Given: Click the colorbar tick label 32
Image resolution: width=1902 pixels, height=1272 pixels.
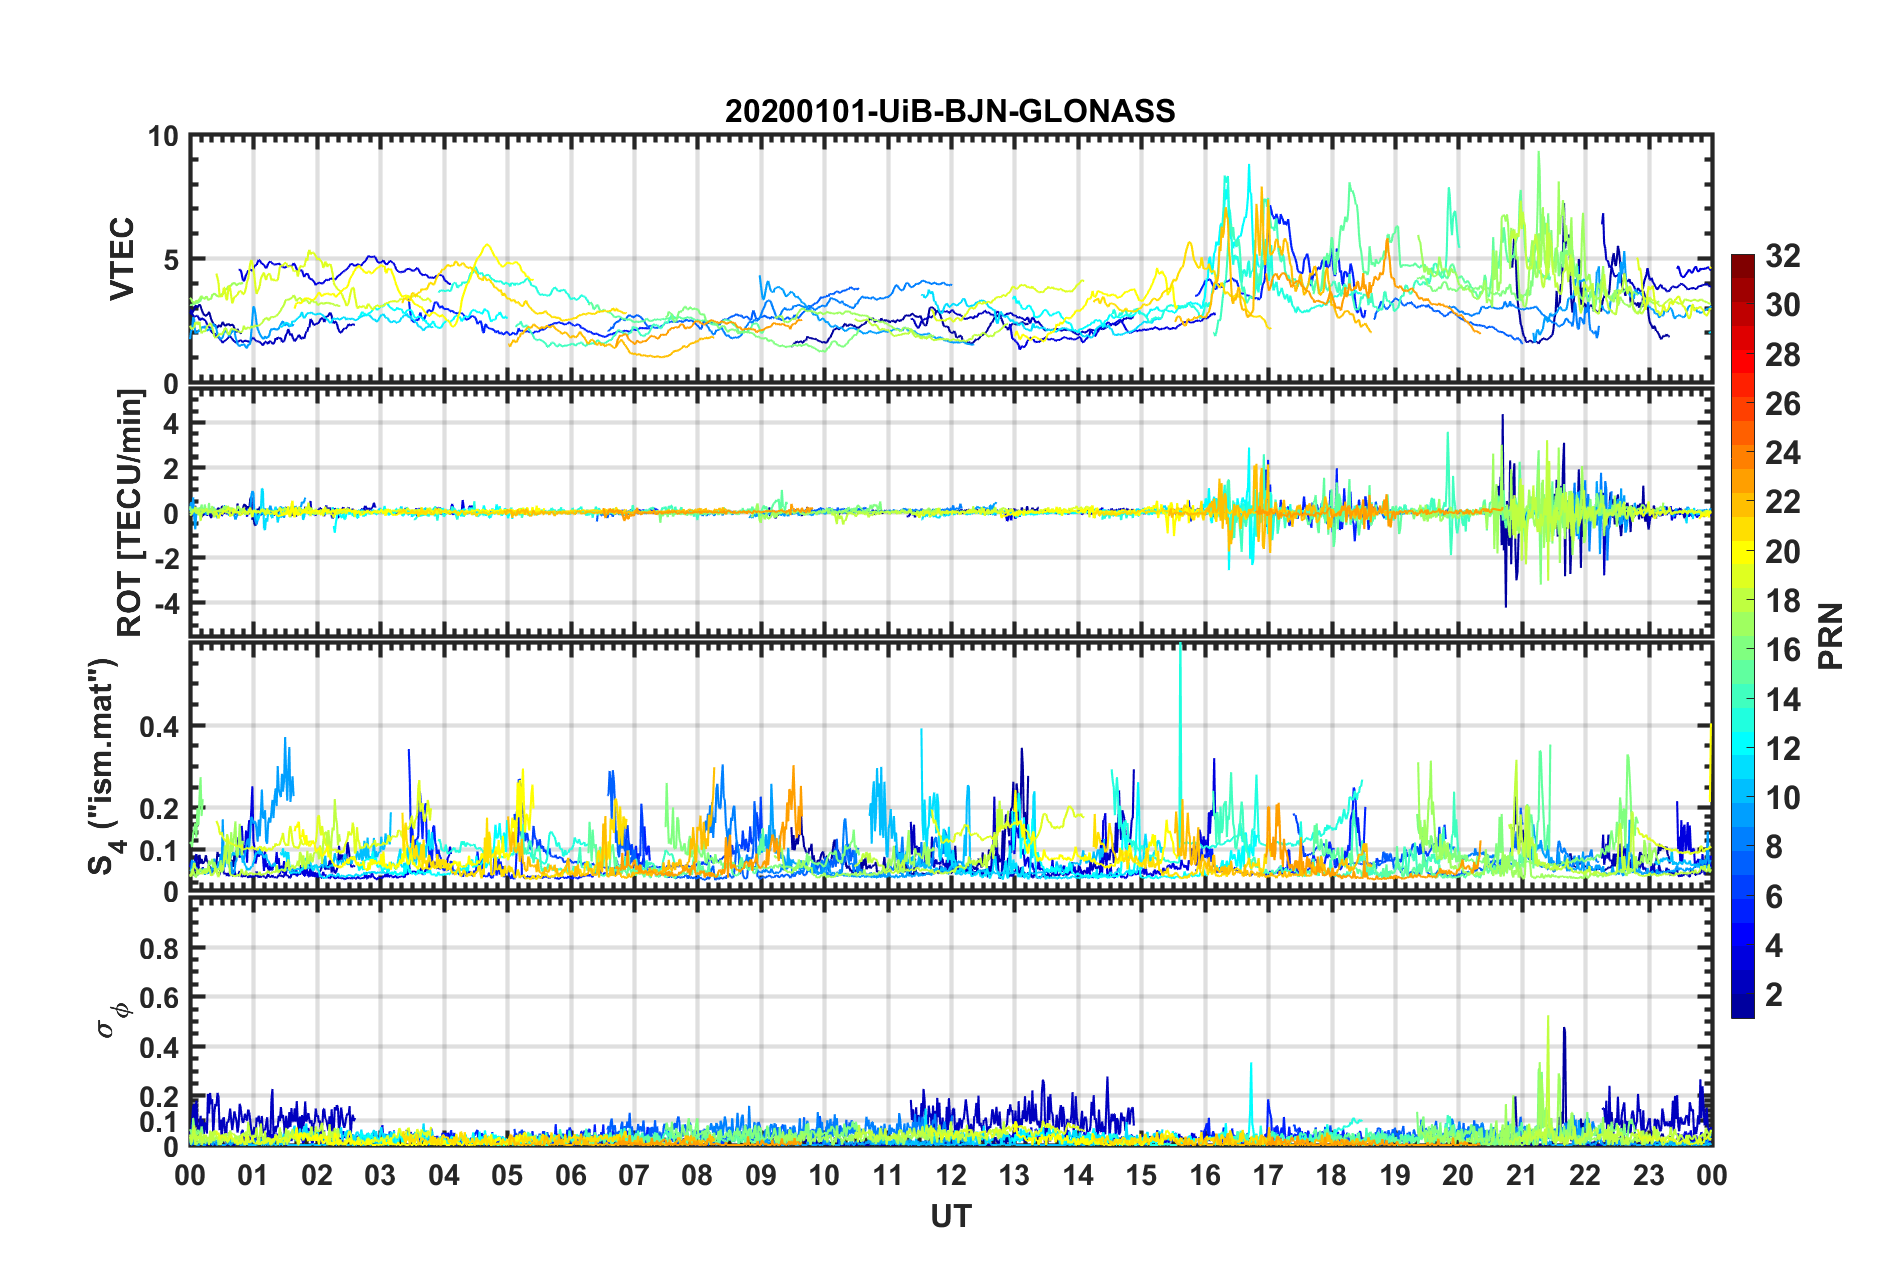Looking at the screenshot, I should pyautogui.click(x=1782, y=256).
